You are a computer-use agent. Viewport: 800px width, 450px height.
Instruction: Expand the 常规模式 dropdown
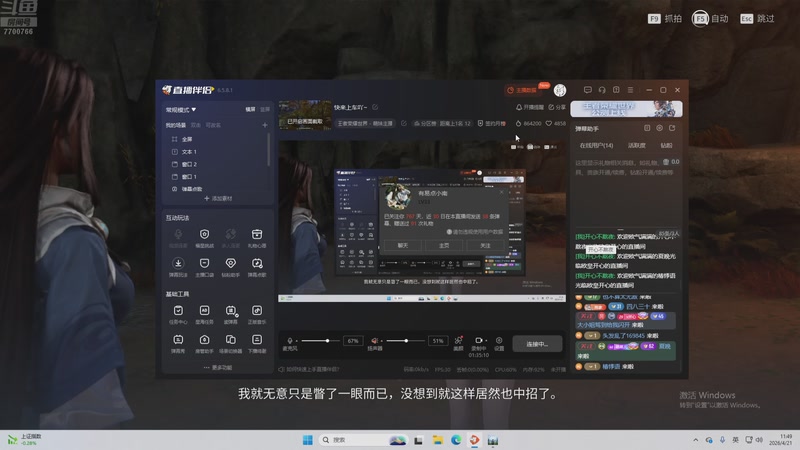(x=181, y=110)
